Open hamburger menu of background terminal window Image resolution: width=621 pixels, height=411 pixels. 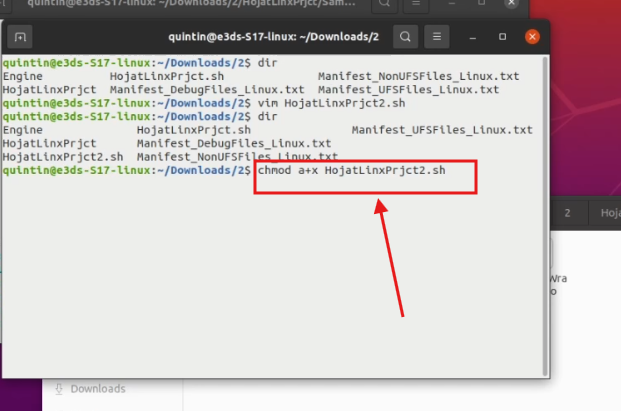(417, 6)
